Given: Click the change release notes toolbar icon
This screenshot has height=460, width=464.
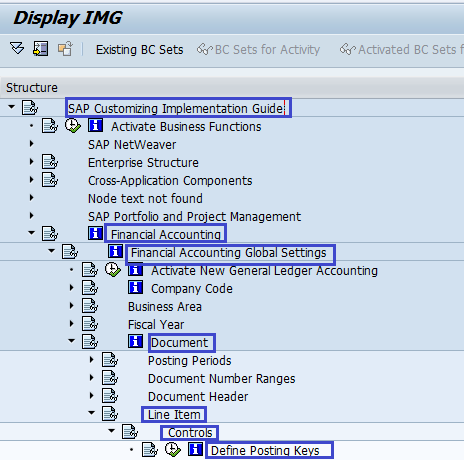Looking at the screenshot, I should click(x=65, y=49).
